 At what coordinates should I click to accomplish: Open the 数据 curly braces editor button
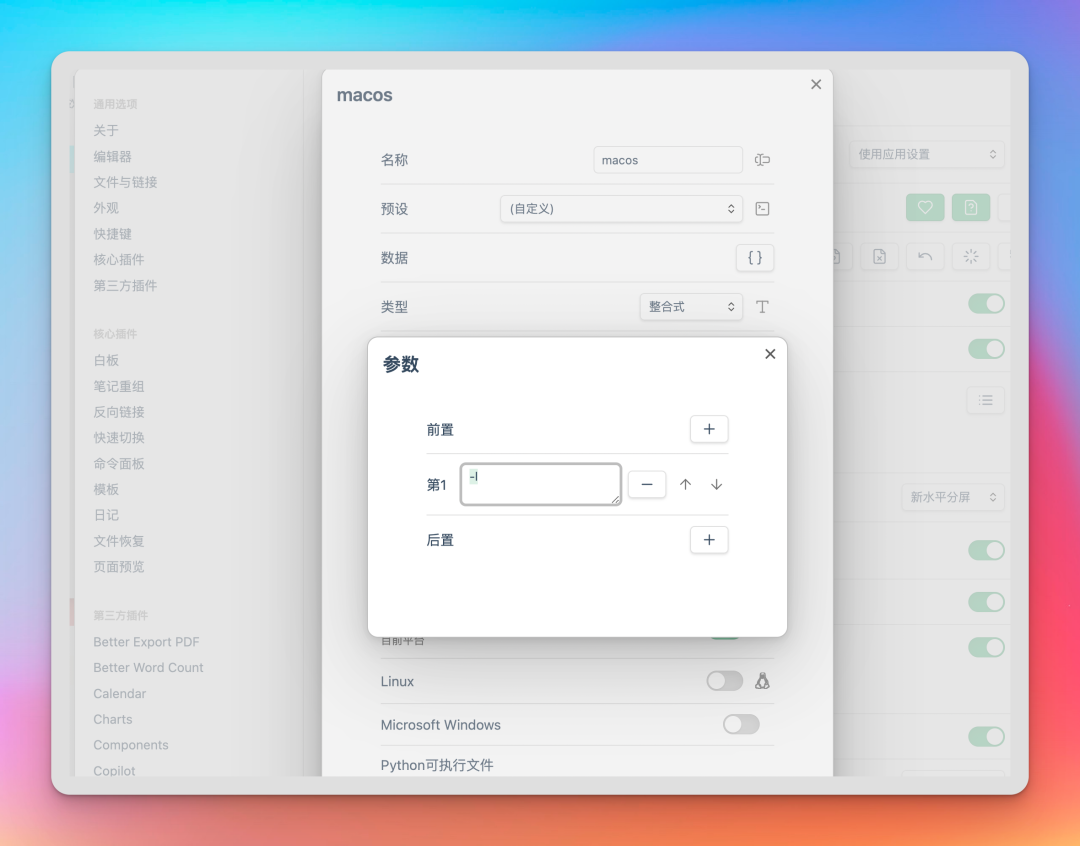755,258
